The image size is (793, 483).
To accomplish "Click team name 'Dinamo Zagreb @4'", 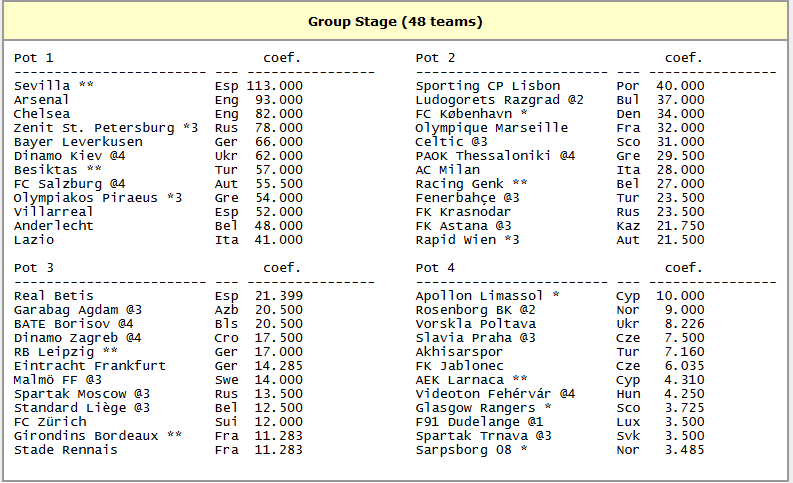I will click(x=78, y=338).
